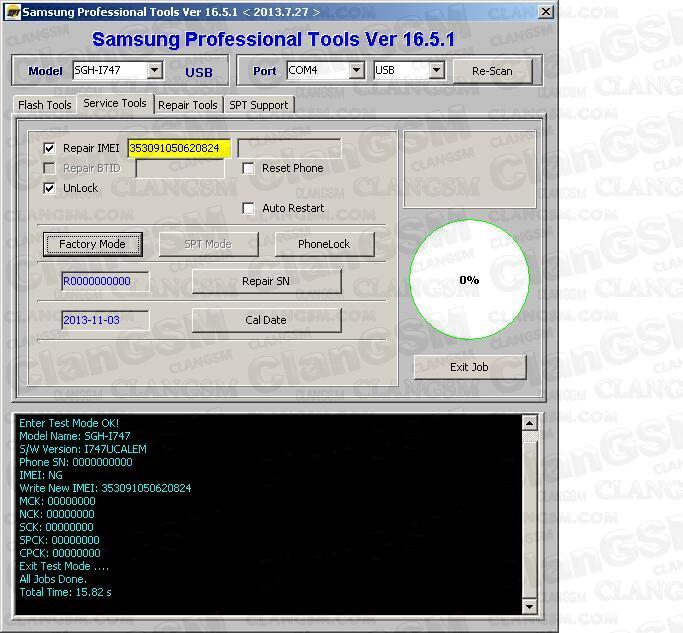Click the "All Jobs Done." log line
Image resolution: width=683 pixels, height=633 pixels.
click(x=53, y=579)
